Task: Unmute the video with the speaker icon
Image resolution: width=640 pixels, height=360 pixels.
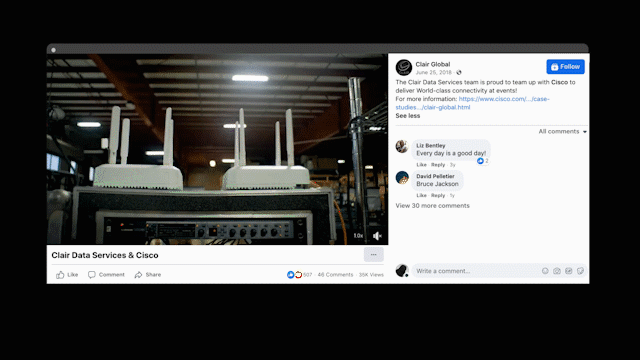Action: click(x=377, y=236)
